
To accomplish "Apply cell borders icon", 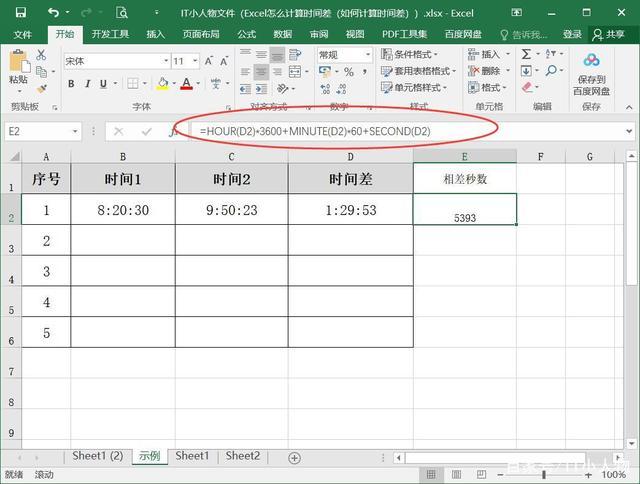I will (x=133, y=84).
